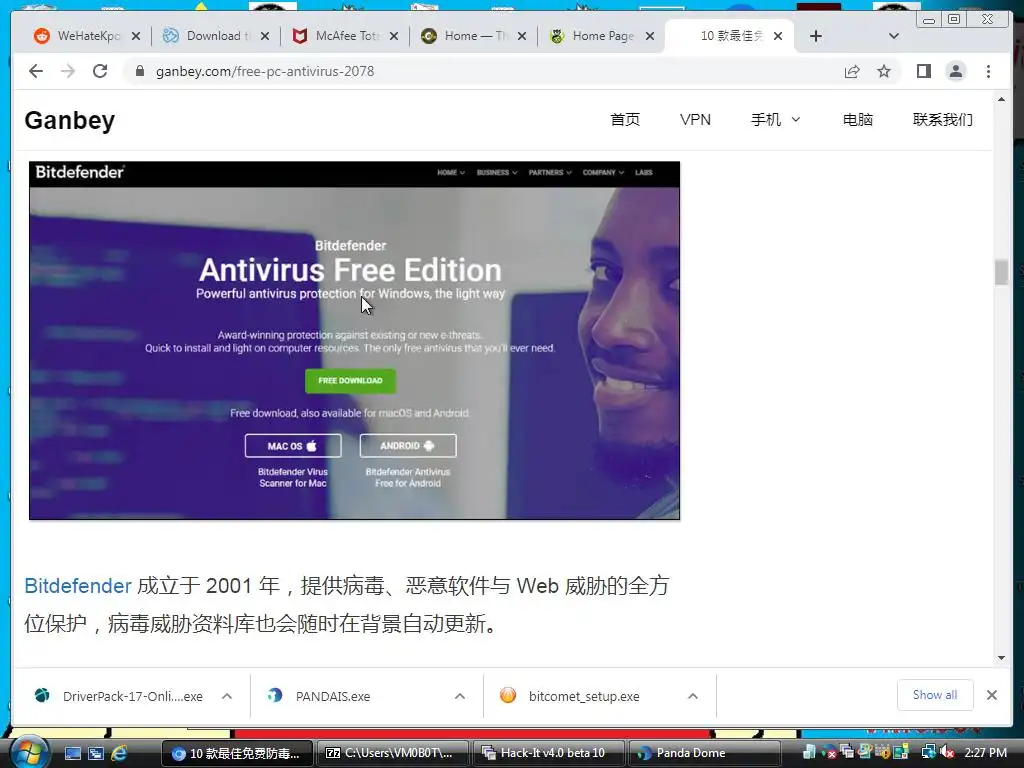Click the padlock site info icon
This screenshot has height=768, width=1024.
(140, 71)
